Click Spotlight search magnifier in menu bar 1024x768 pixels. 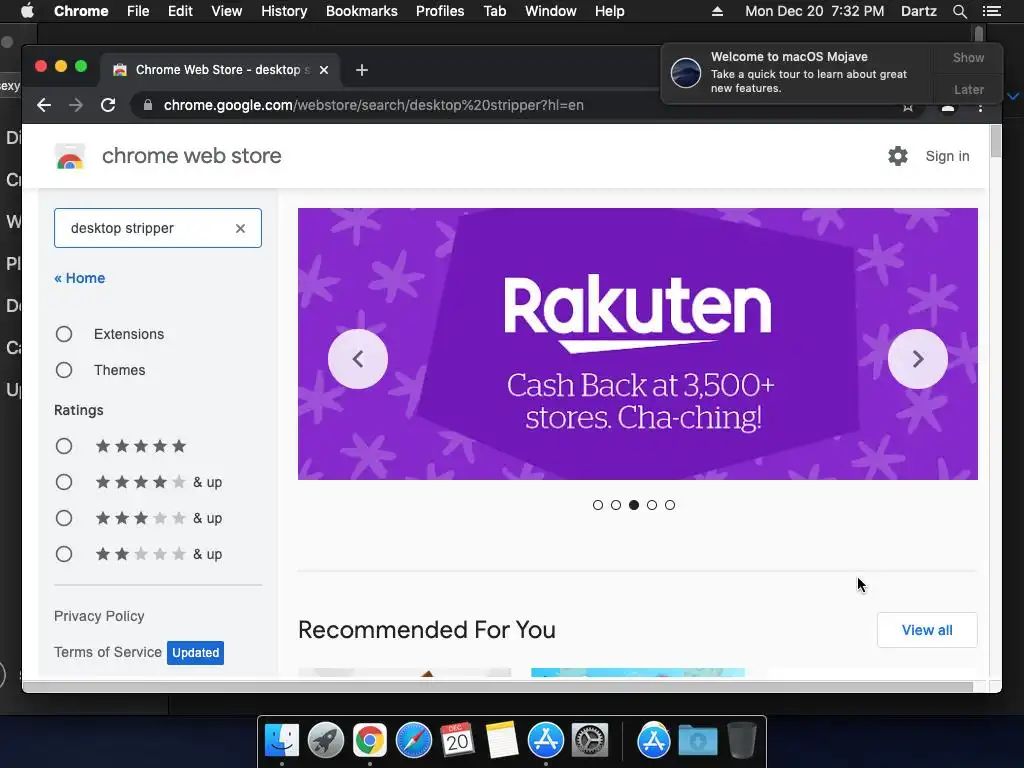tap(959, 11)
